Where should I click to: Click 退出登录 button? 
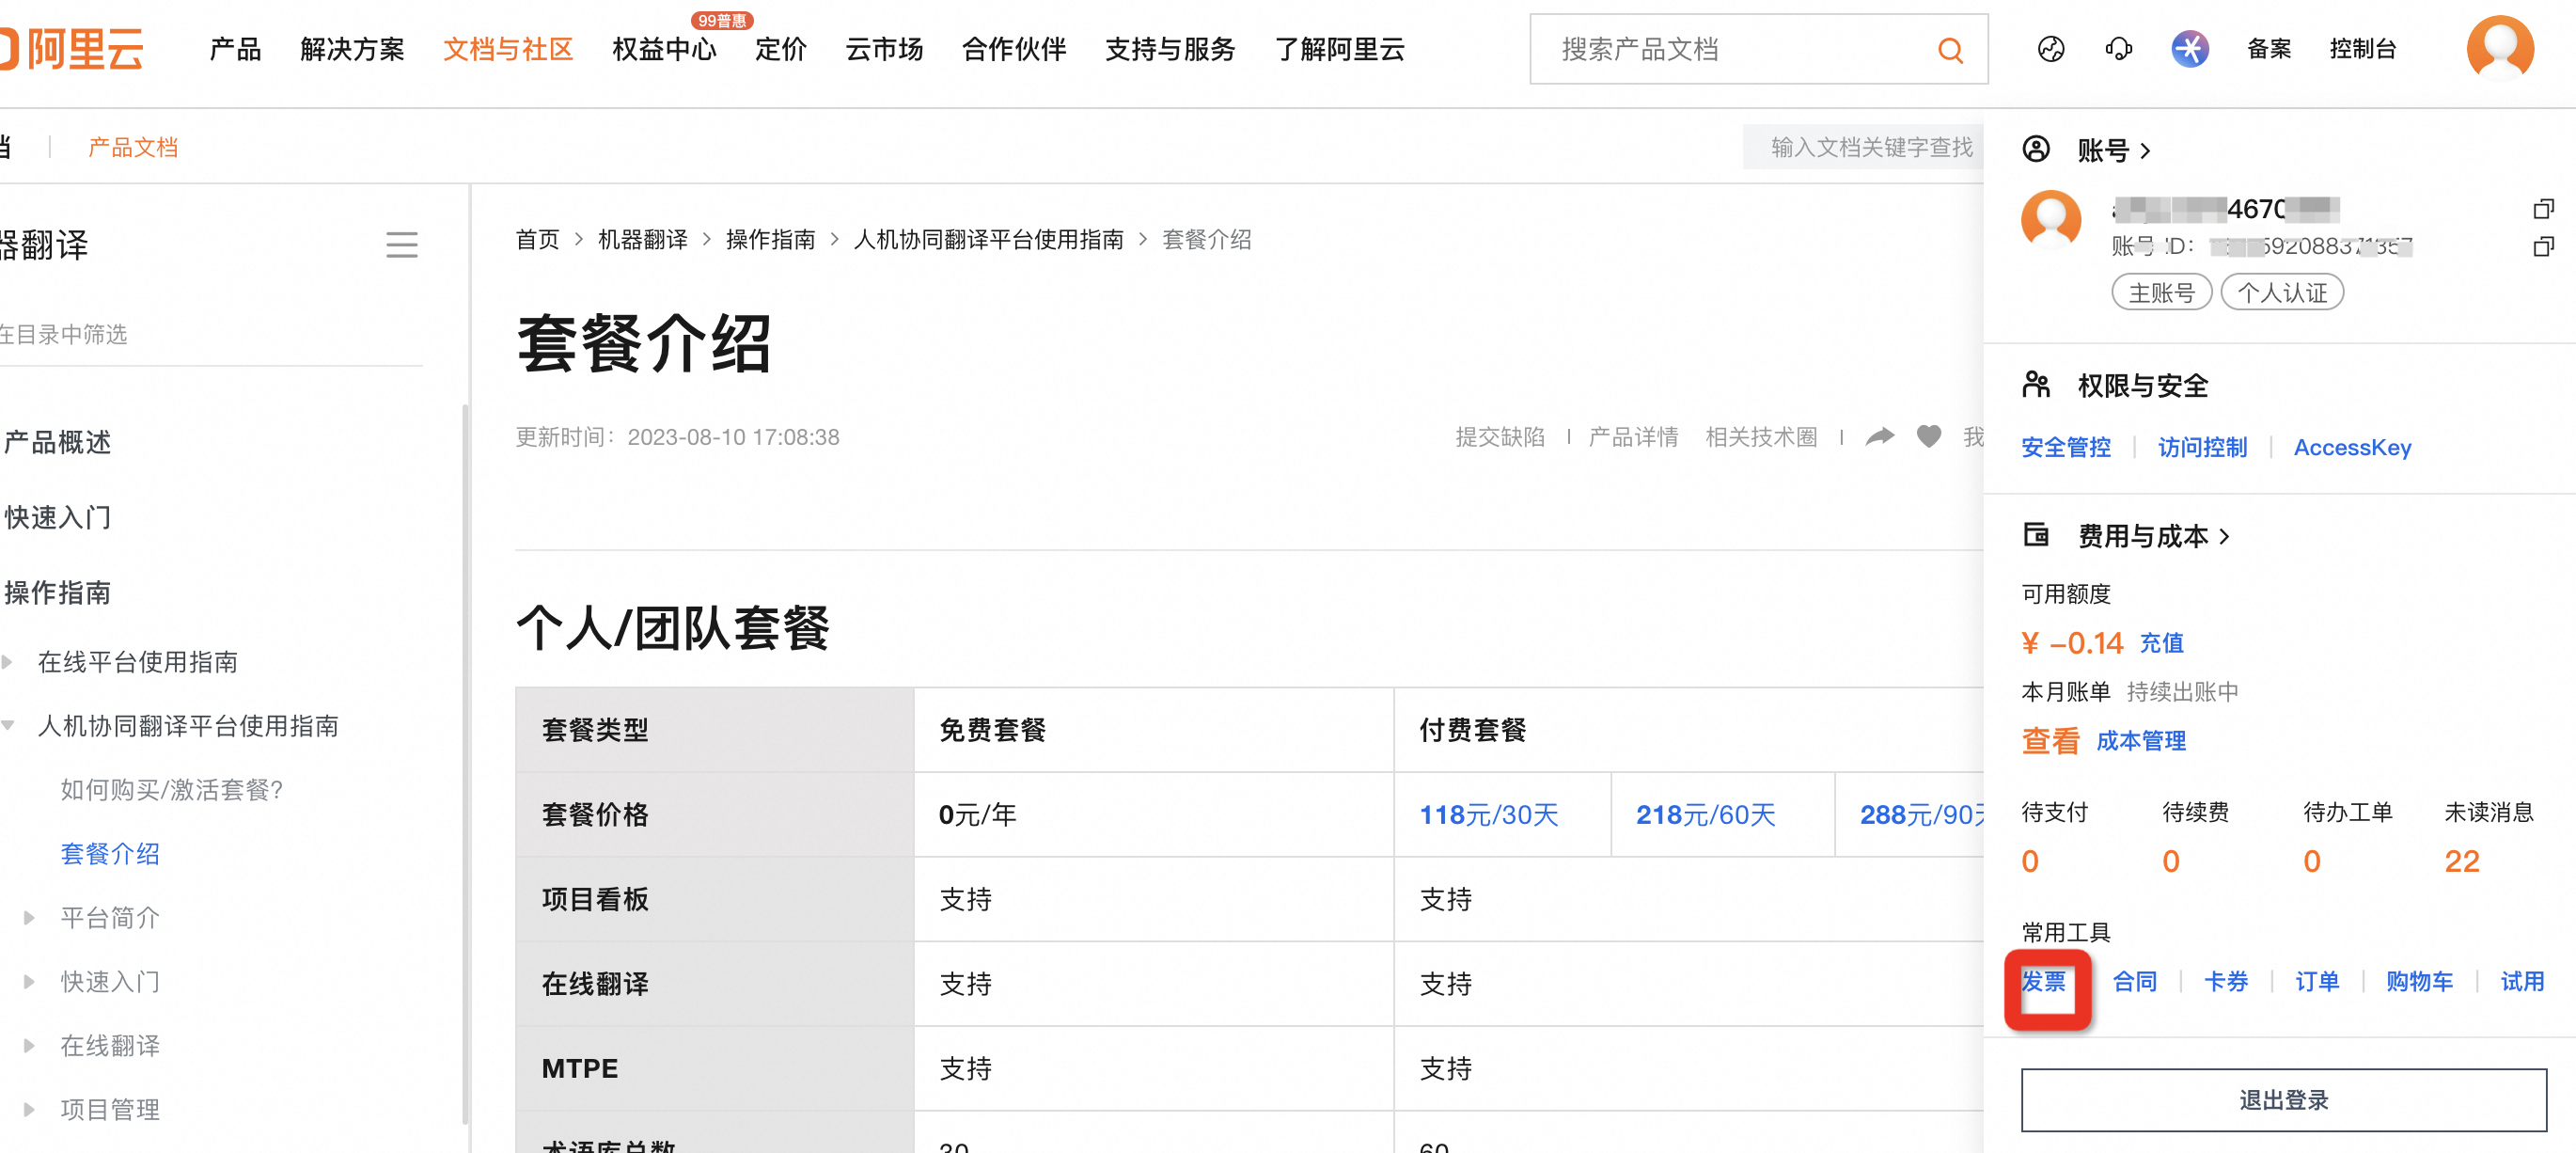tap(2283, 1100)
